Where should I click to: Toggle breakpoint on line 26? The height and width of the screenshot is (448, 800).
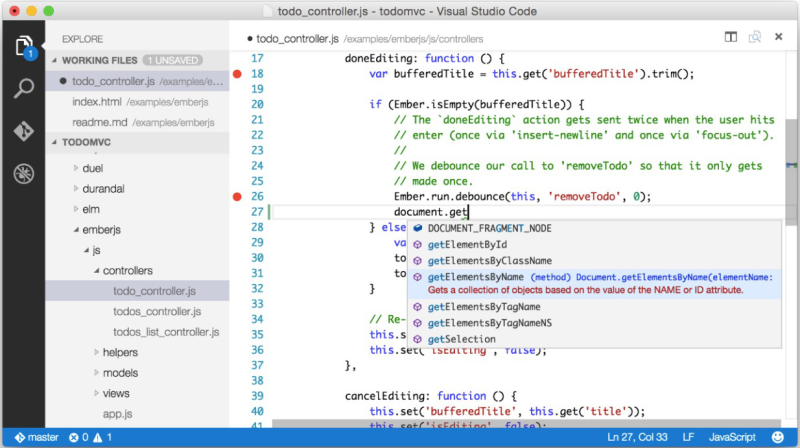(237, 196)
